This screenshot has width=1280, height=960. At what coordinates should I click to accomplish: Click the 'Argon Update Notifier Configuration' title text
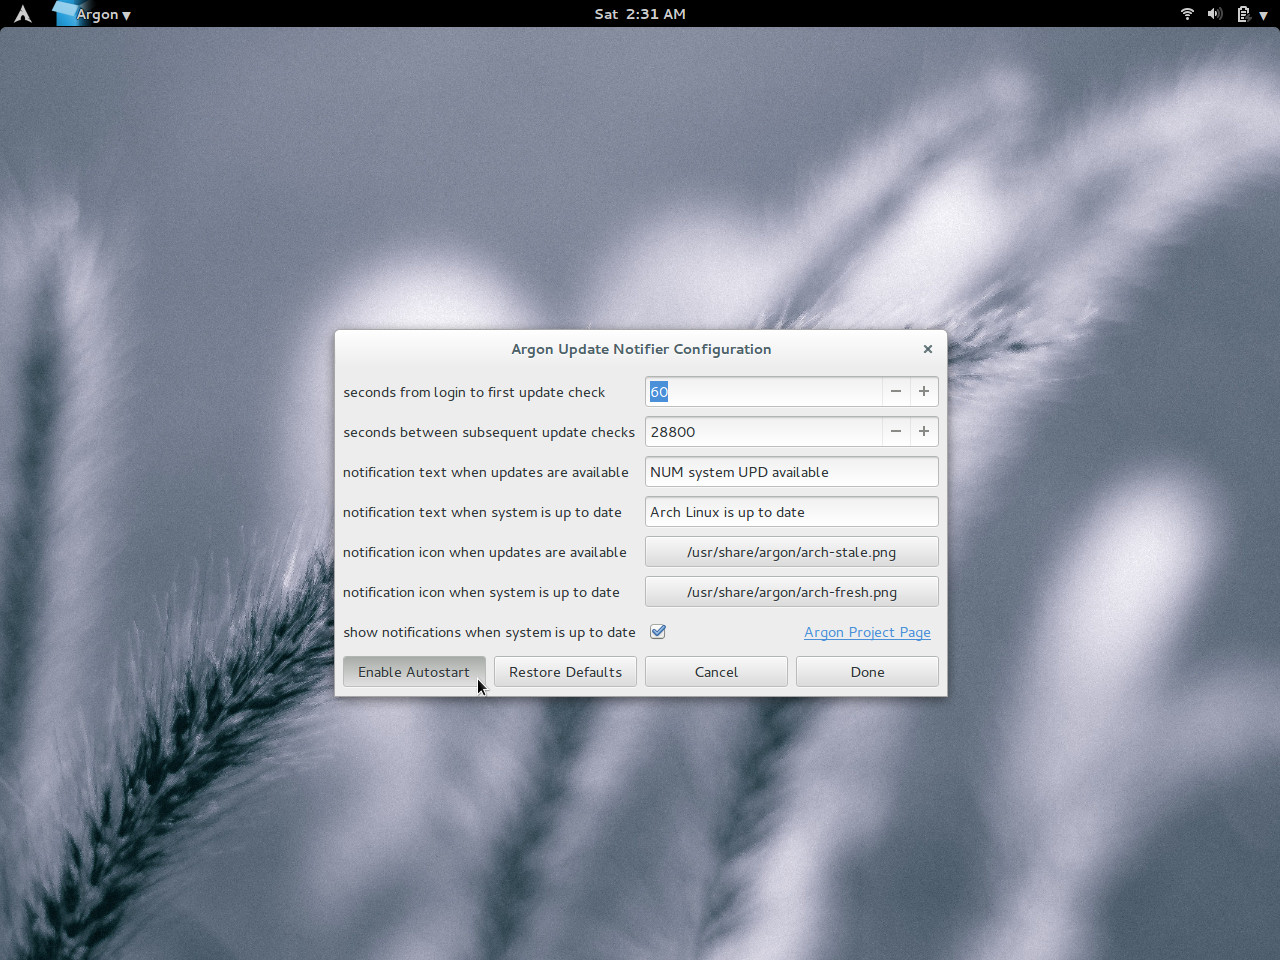[641, 349]
